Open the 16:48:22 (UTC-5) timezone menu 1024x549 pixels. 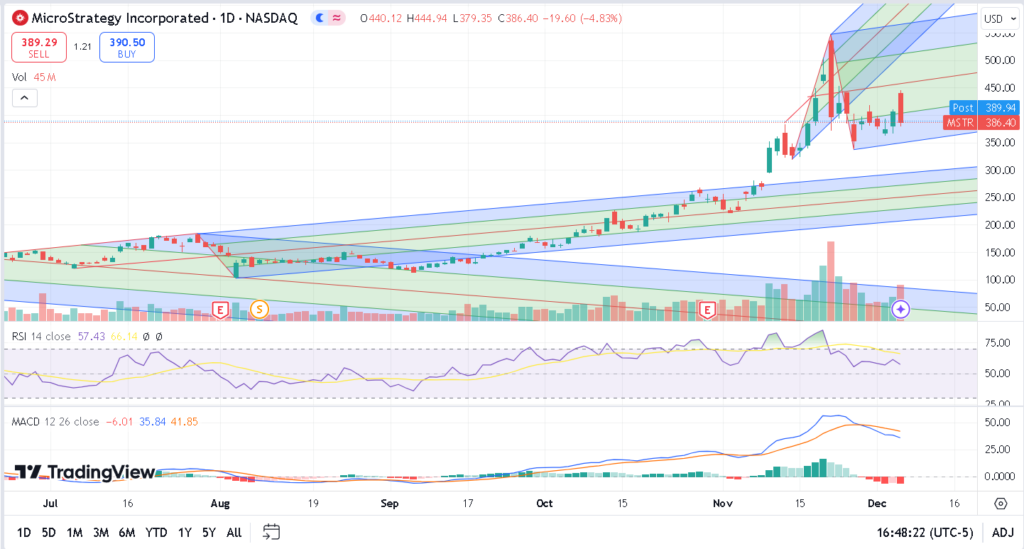(x=925, y=532)
